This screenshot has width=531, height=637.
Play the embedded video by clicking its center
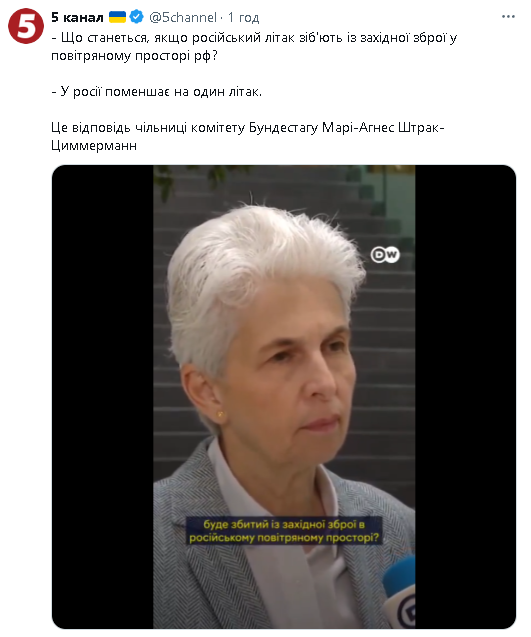click(284, 397)
